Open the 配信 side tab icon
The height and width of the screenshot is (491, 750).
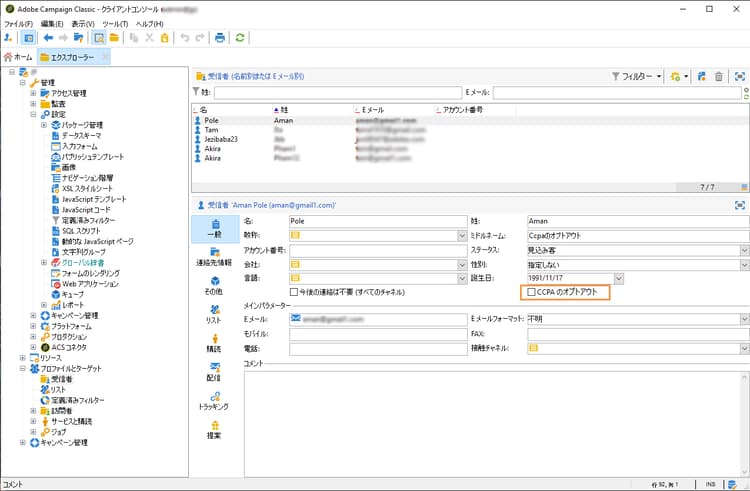click(x=214, y=372)
